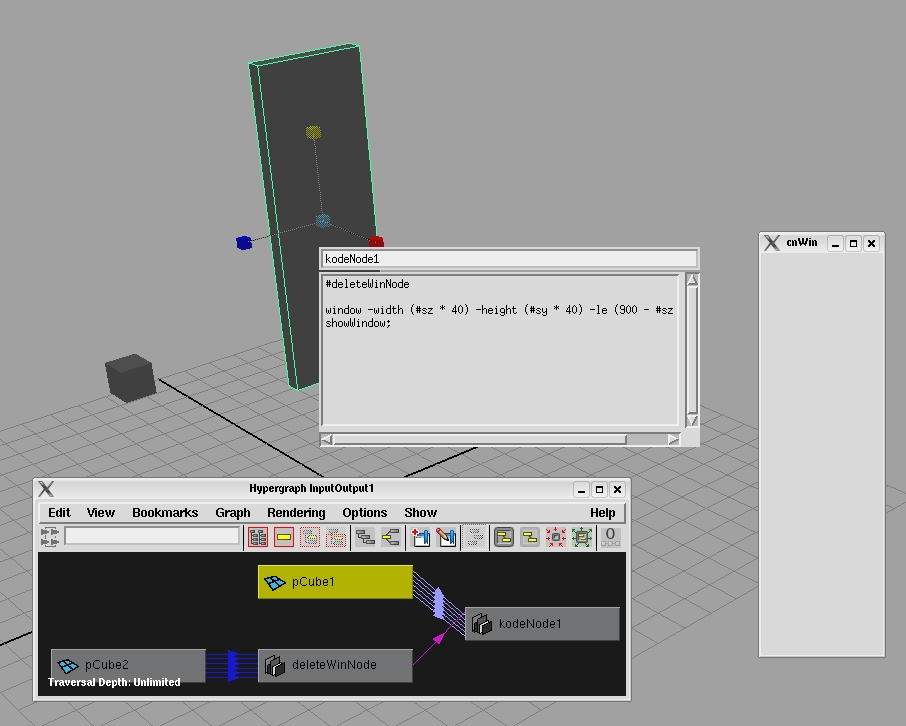Click the traversal depth zero icon

click(610, 538)
